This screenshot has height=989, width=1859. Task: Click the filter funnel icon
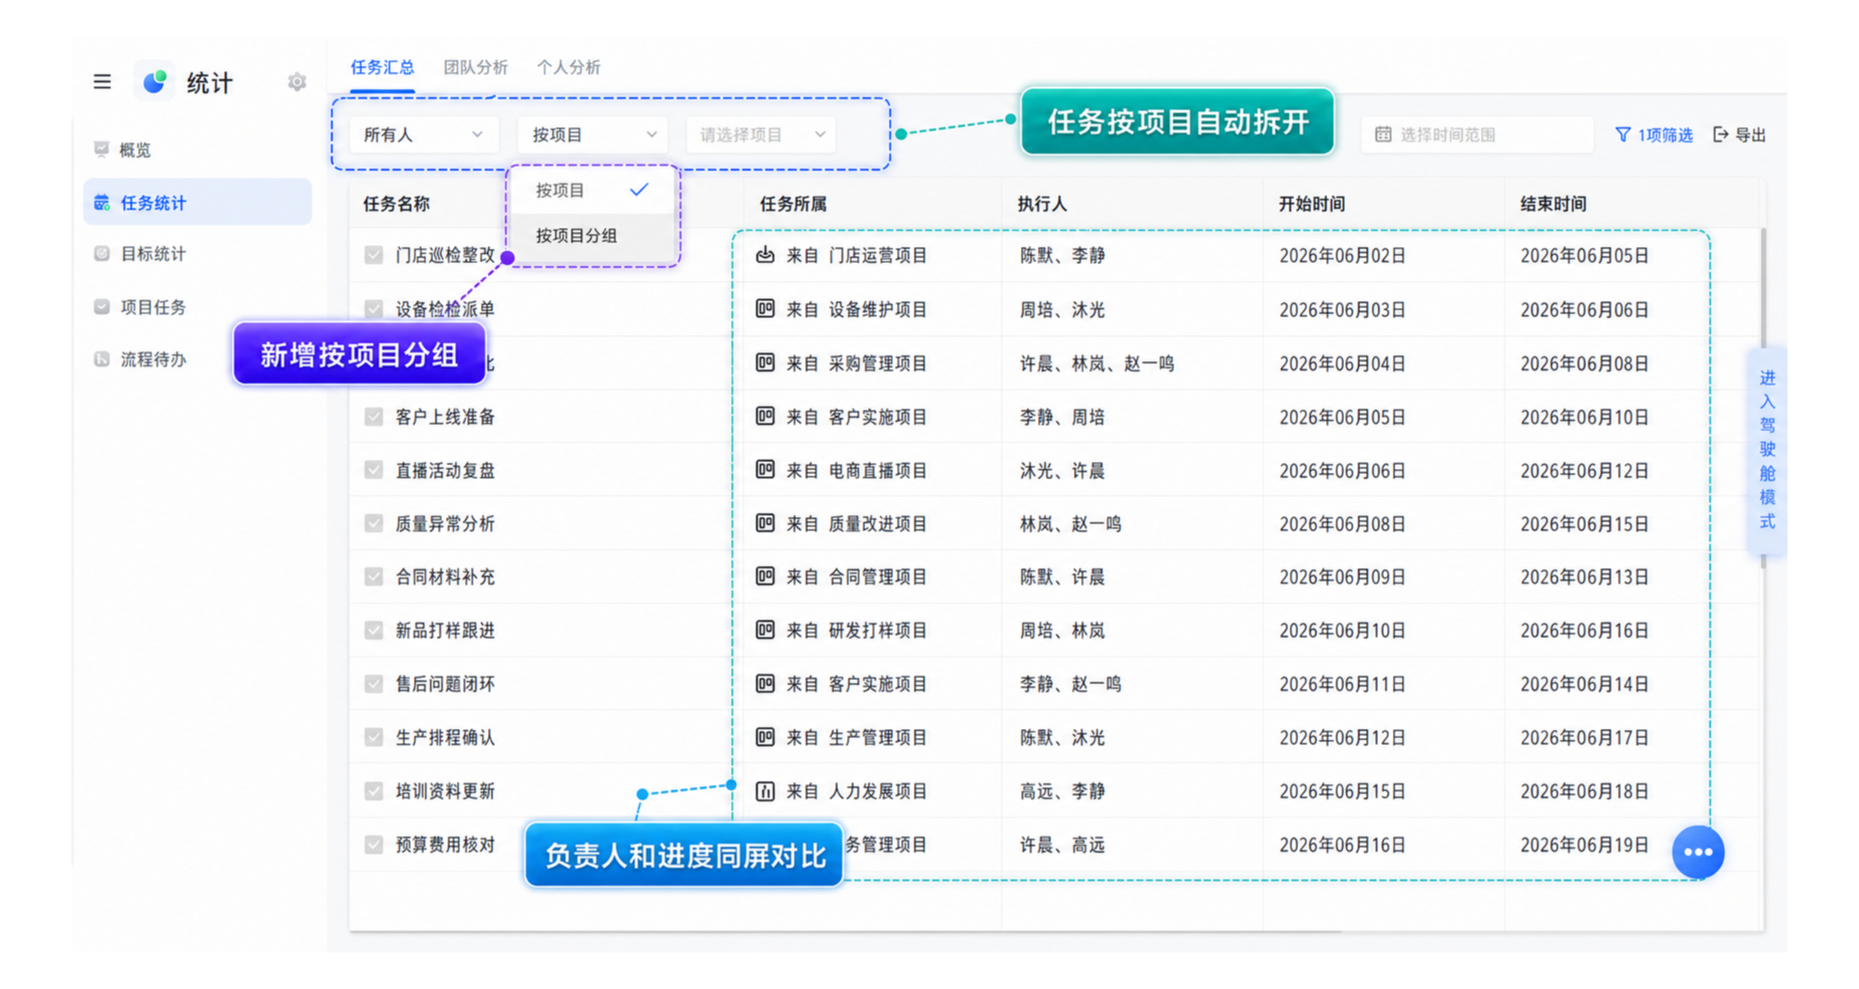click(1622, 134)
